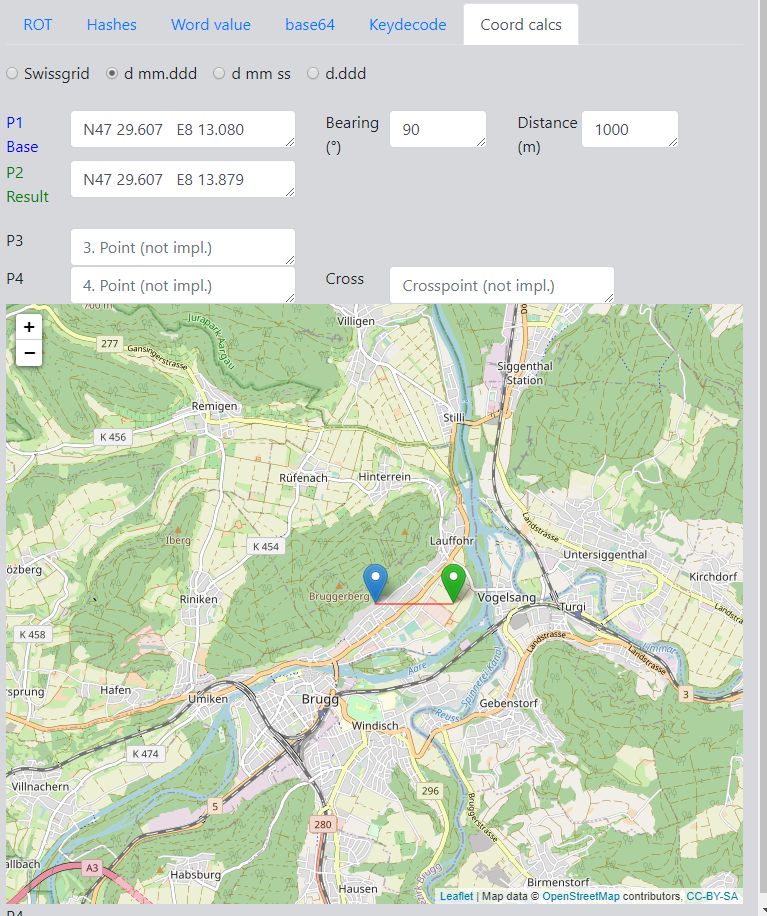Click the Umiken label on map
This screenshot has height=916, width=767.
click(208, 699)
